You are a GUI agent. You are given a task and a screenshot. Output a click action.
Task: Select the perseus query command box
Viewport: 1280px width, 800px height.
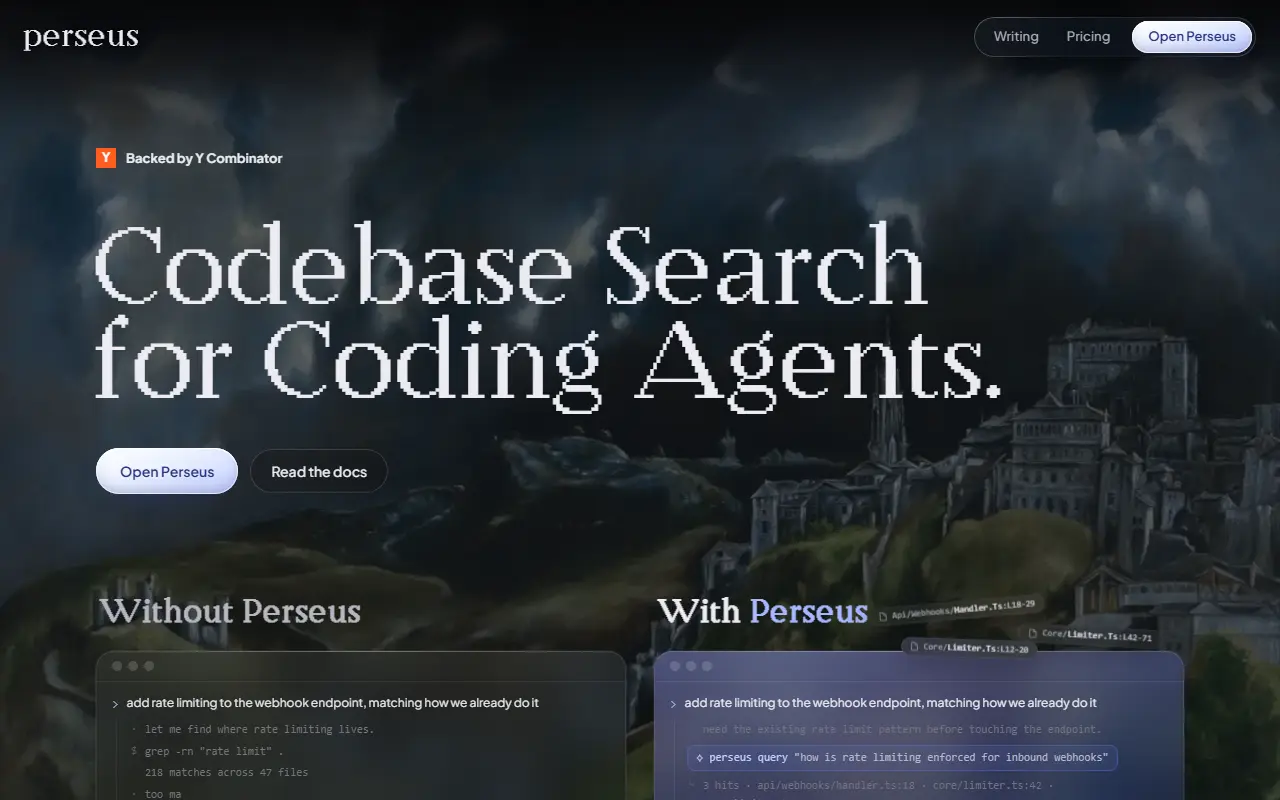tap(902, 758)
